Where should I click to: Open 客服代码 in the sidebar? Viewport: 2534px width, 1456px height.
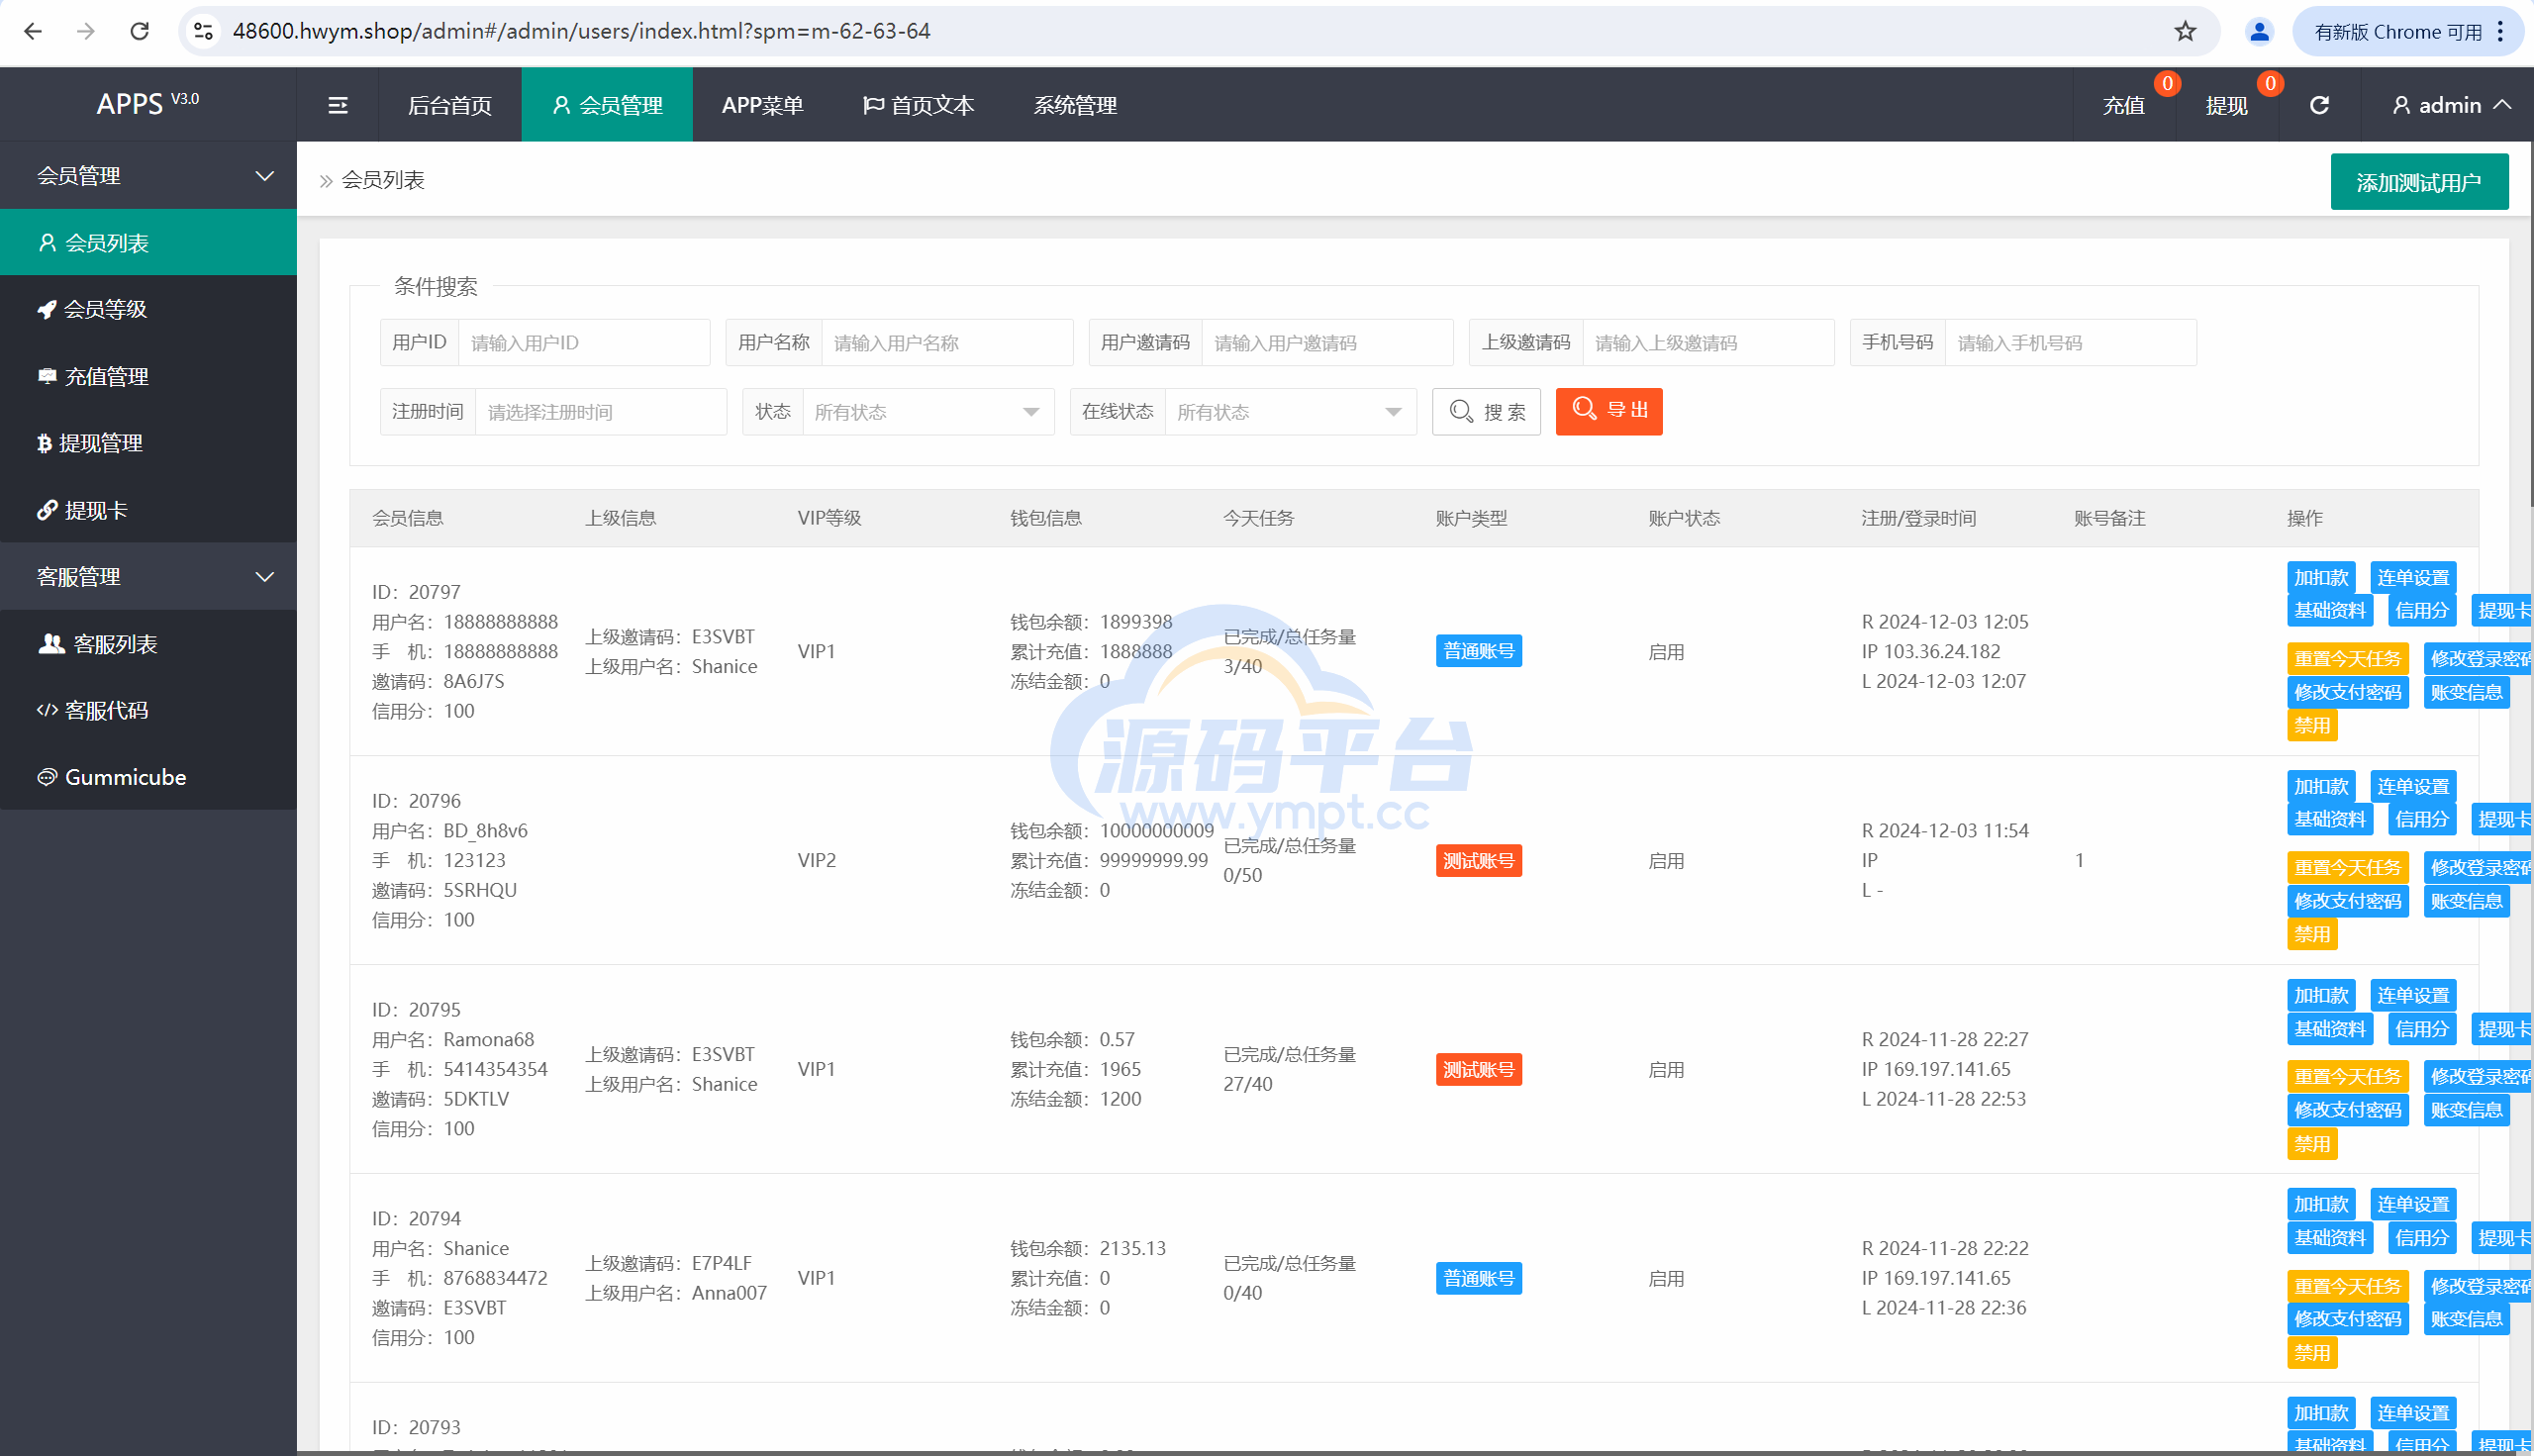point(148,710)
